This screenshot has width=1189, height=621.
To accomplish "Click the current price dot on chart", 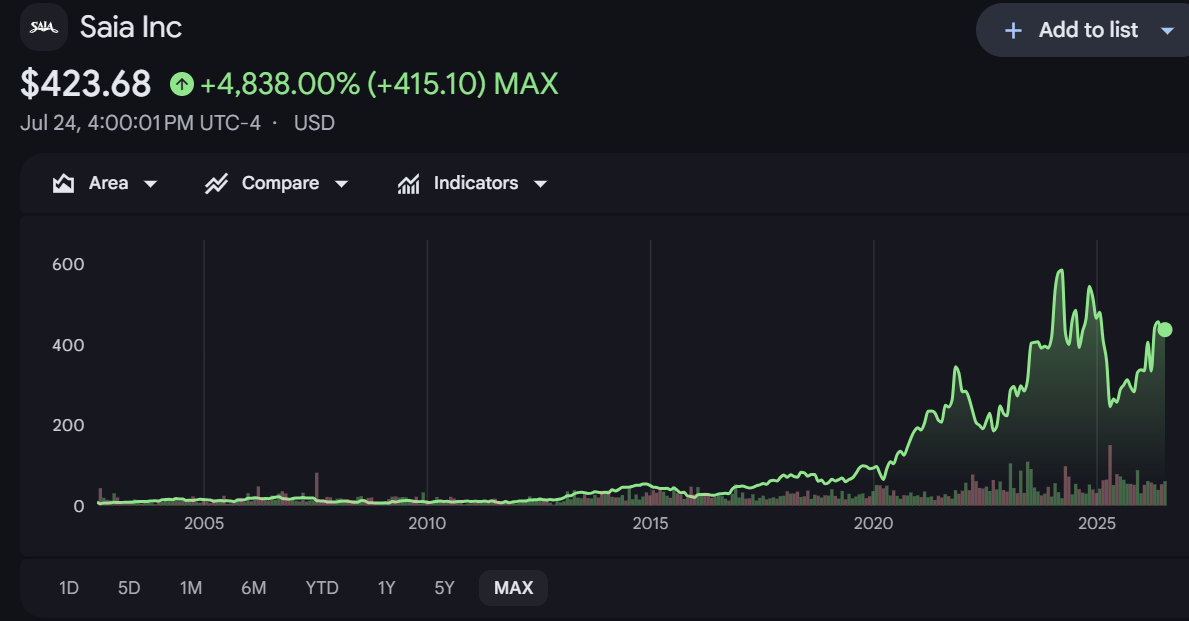I will tap(1165, 329).
